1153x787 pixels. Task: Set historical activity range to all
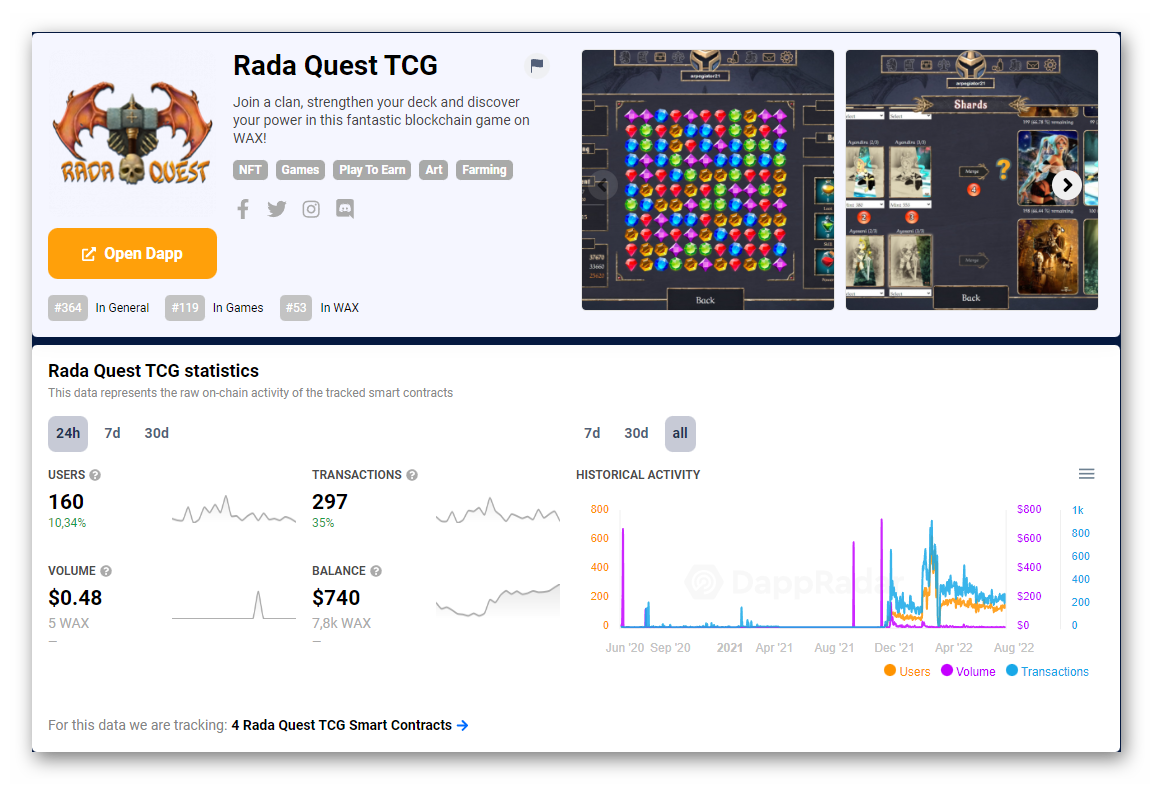(x=680, y=433)
